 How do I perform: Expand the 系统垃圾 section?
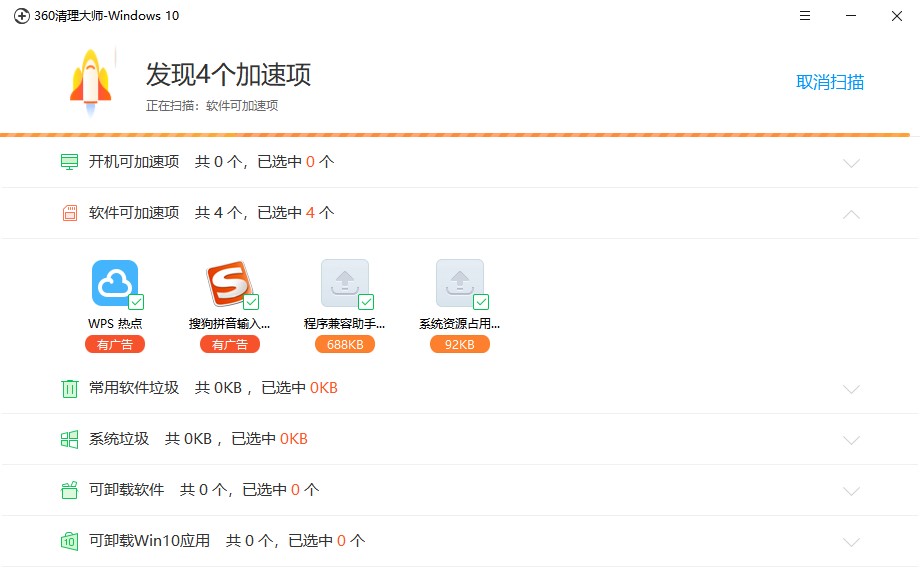tap(851, 438)
